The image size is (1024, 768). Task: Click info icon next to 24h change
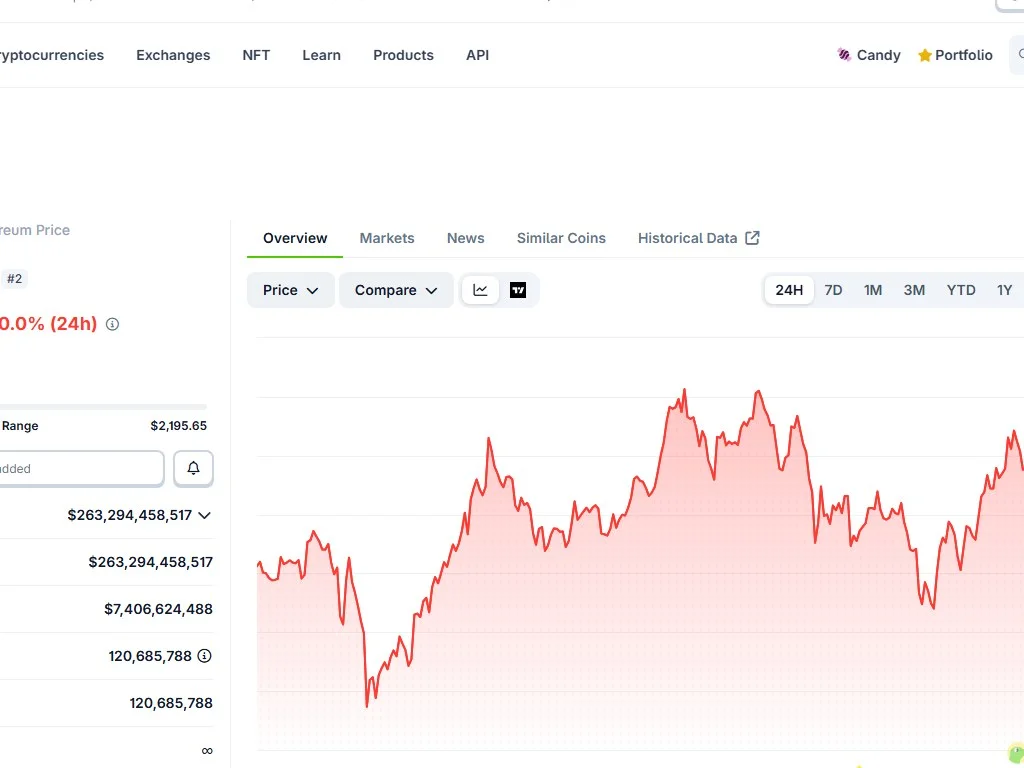pyautogui.click(x=112, y=324)
